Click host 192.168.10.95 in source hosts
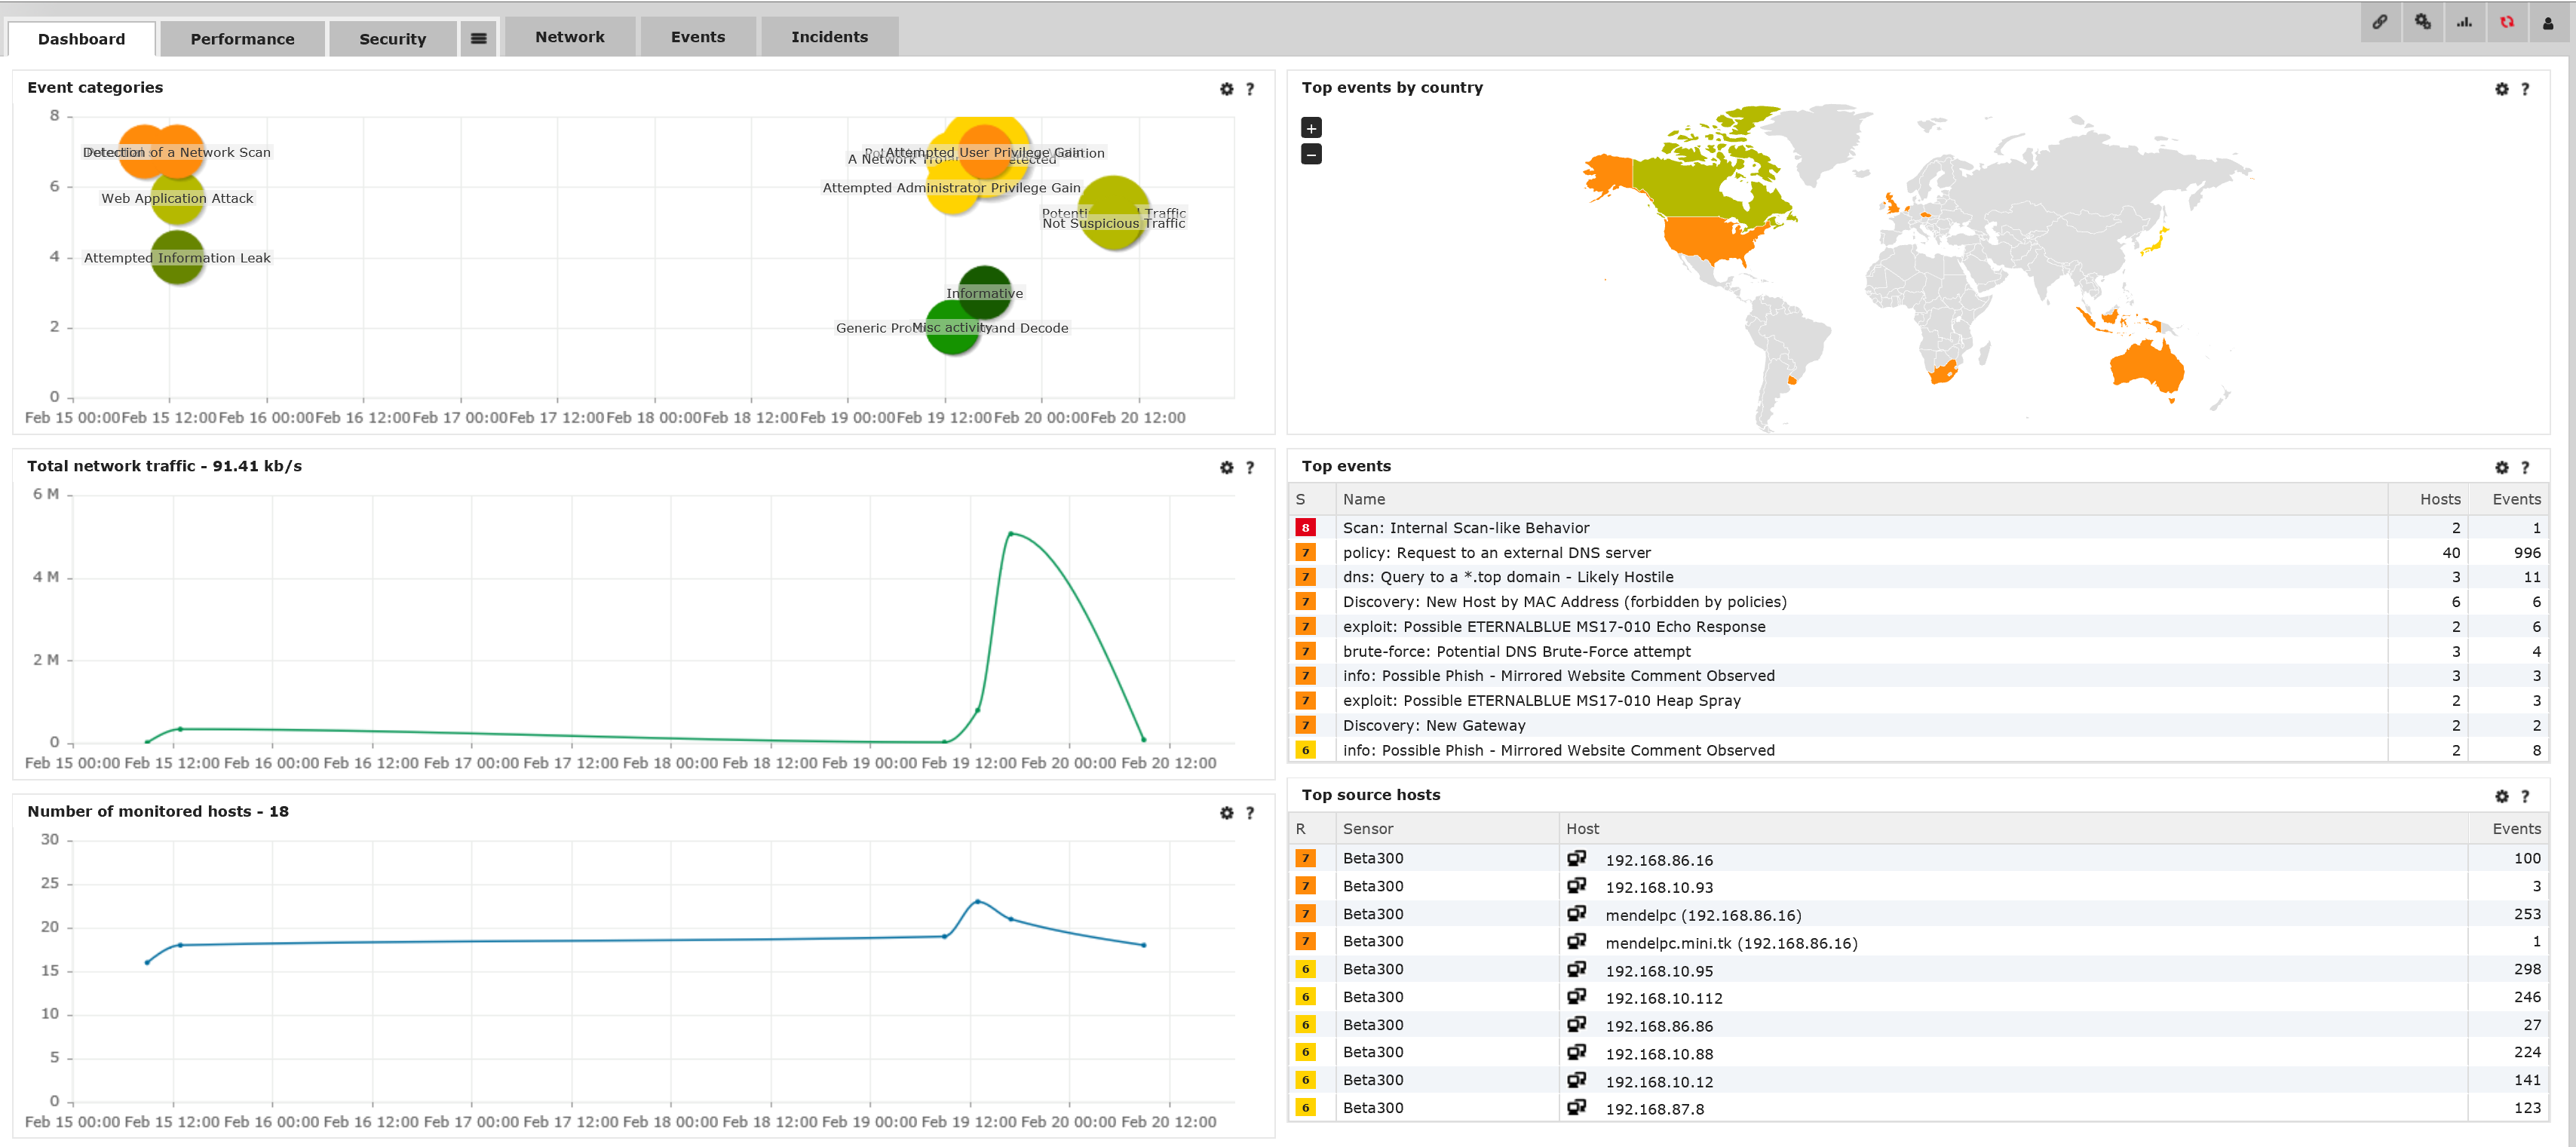The image size is (2576, 1147). [x=1658, y=971]
